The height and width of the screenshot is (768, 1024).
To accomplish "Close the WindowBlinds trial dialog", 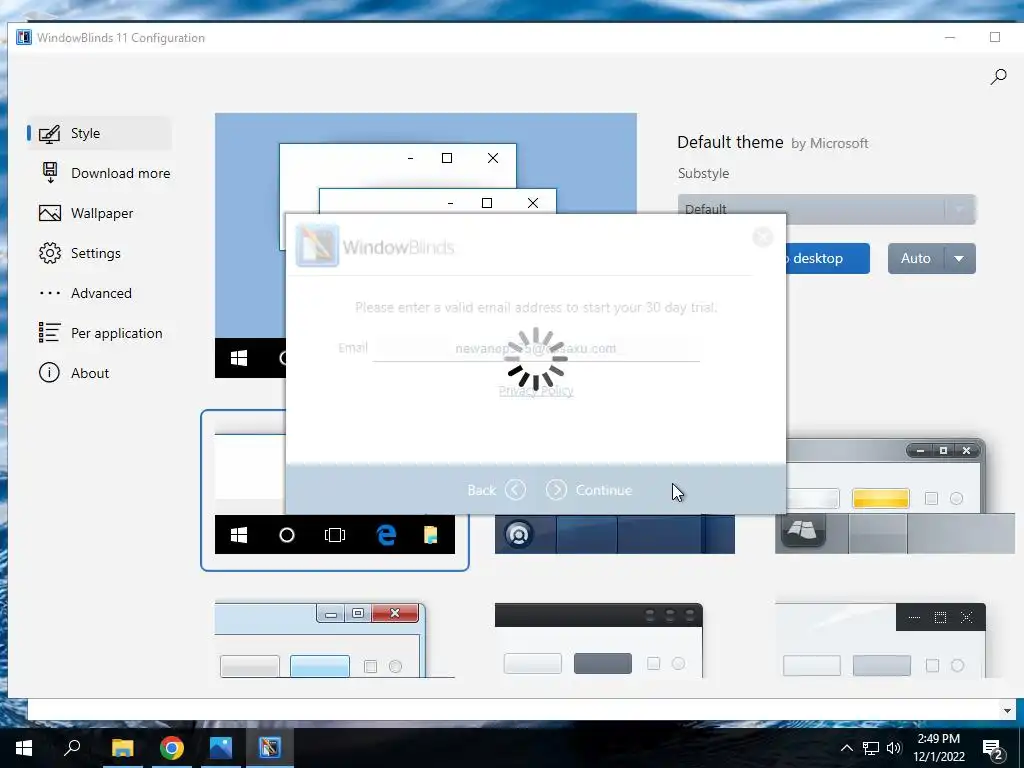I will tap(763, 236).
